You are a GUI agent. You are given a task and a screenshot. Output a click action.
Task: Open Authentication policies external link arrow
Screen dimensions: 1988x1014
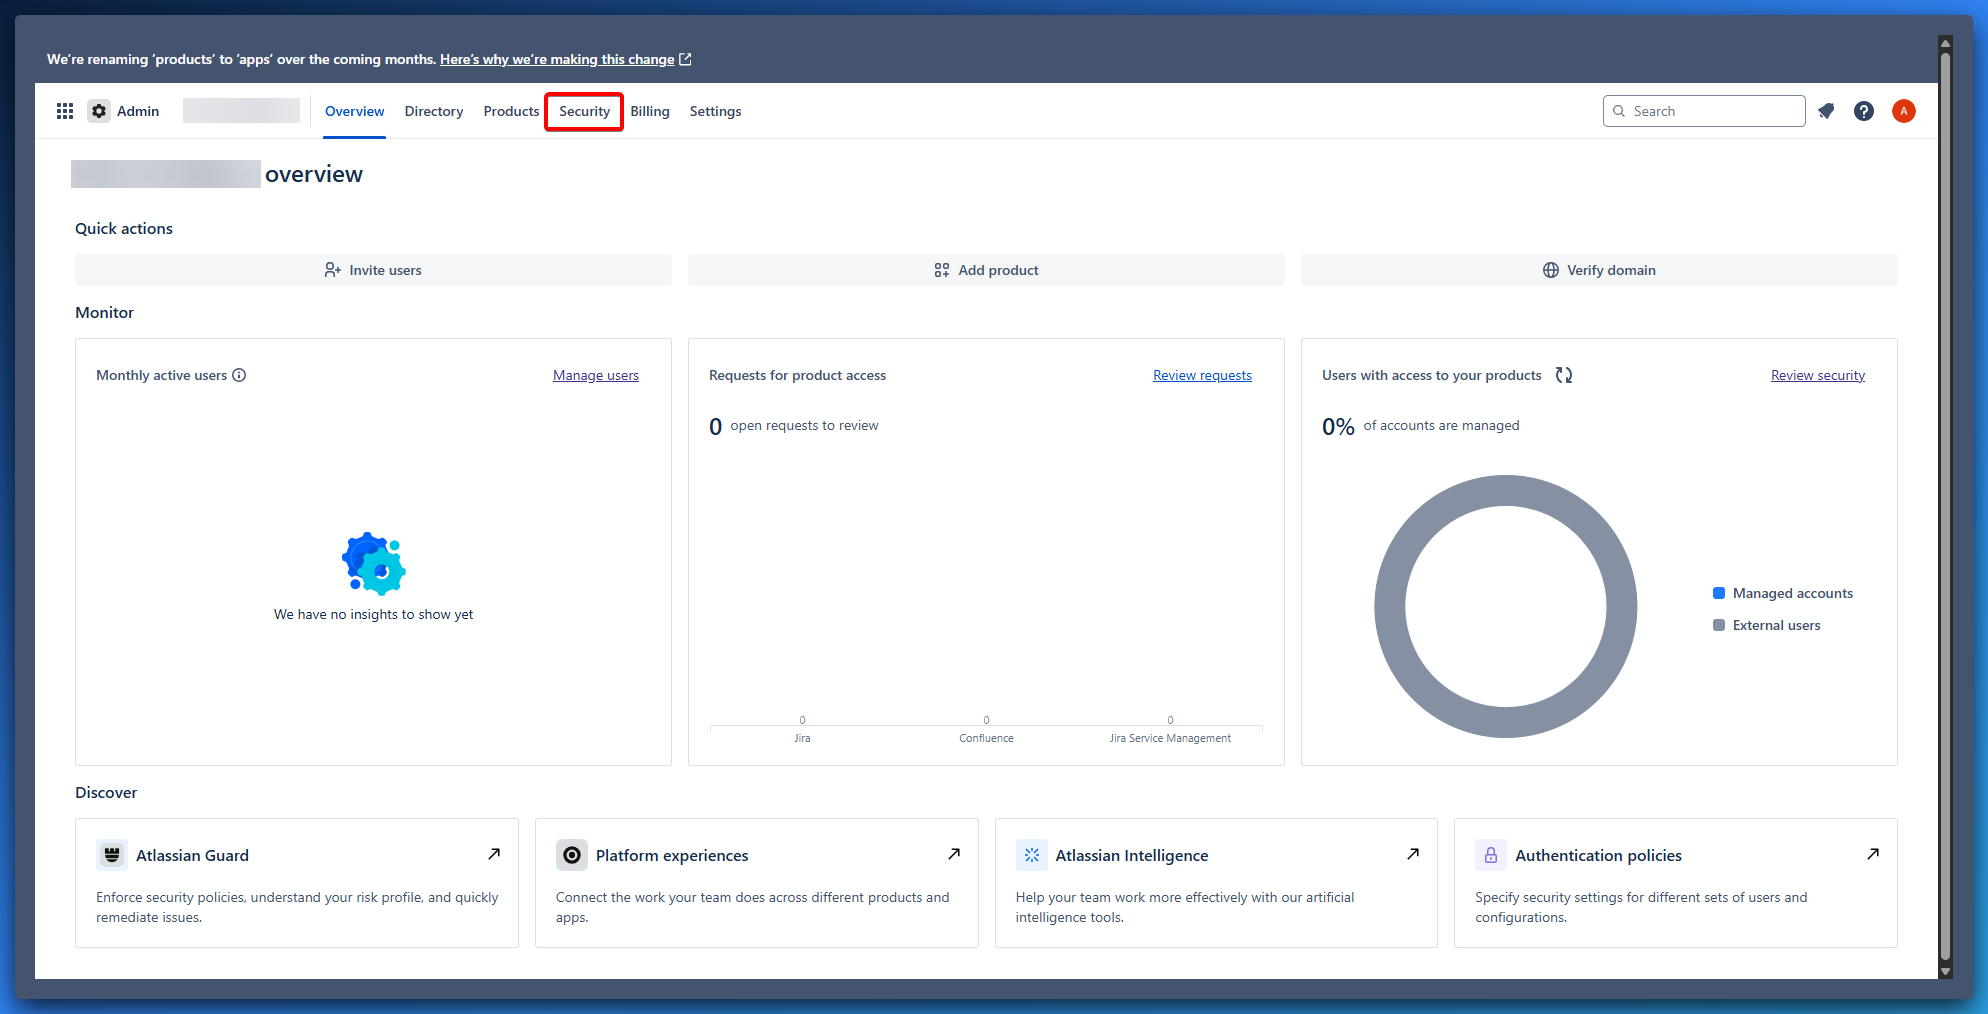(x=1873, y=854)
